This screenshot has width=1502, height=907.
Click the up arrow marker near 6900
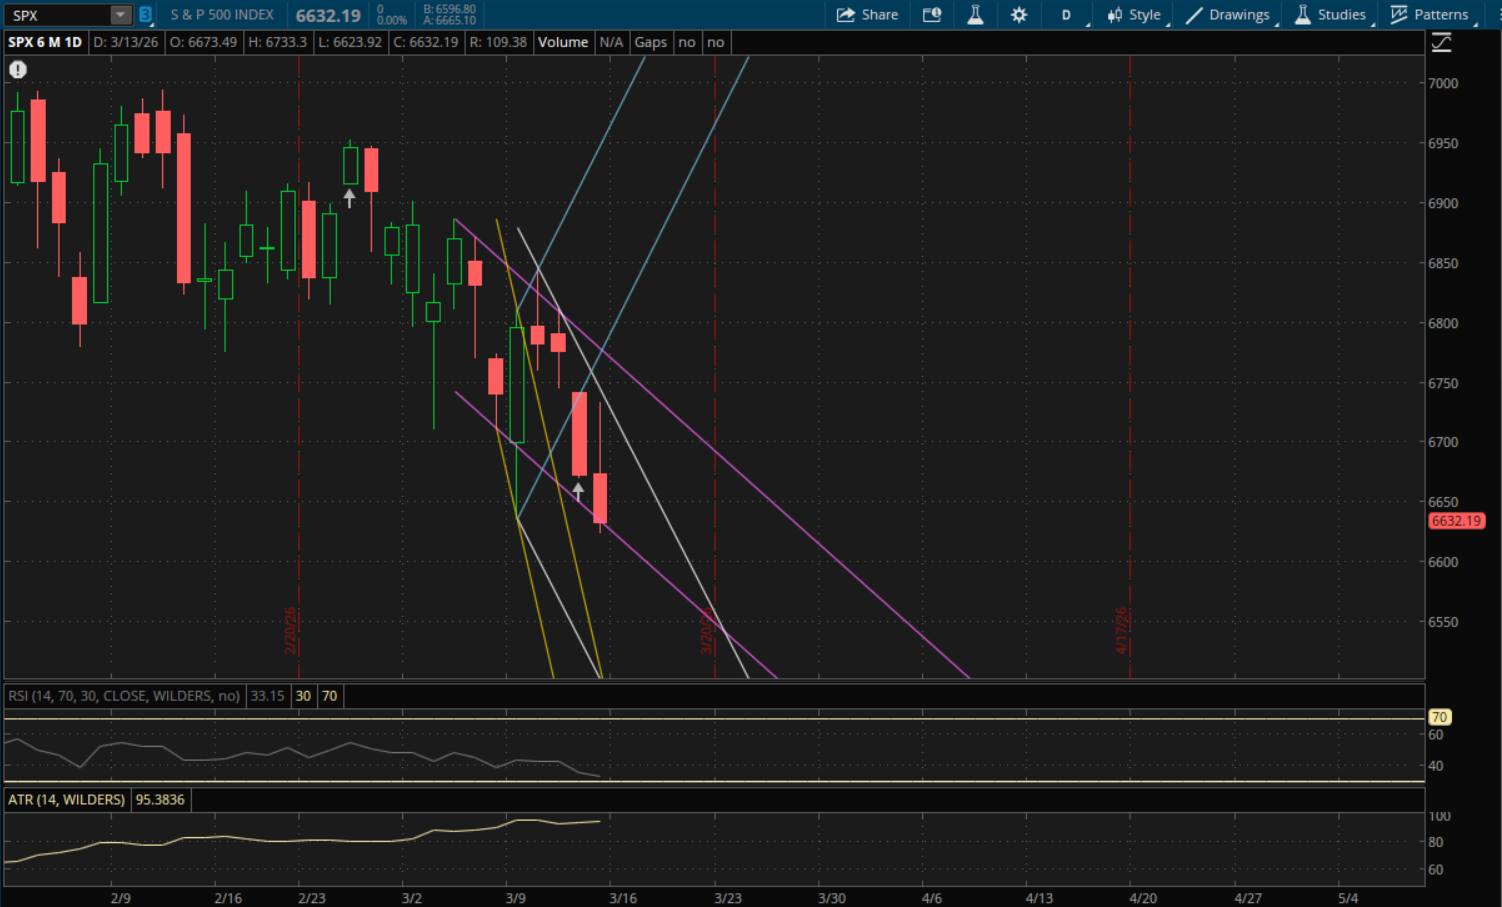pyautogui.click(x=349, y=198)
